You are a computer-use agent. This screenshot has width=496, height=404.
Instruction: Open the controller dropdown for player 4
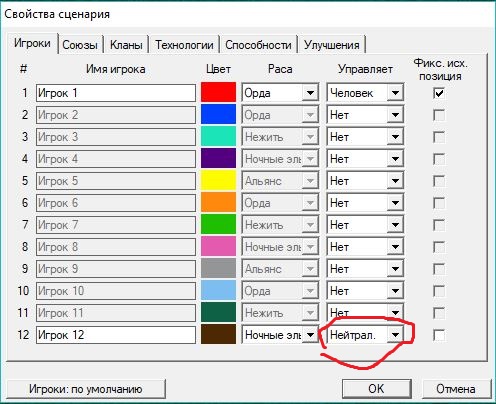(365, 159)
